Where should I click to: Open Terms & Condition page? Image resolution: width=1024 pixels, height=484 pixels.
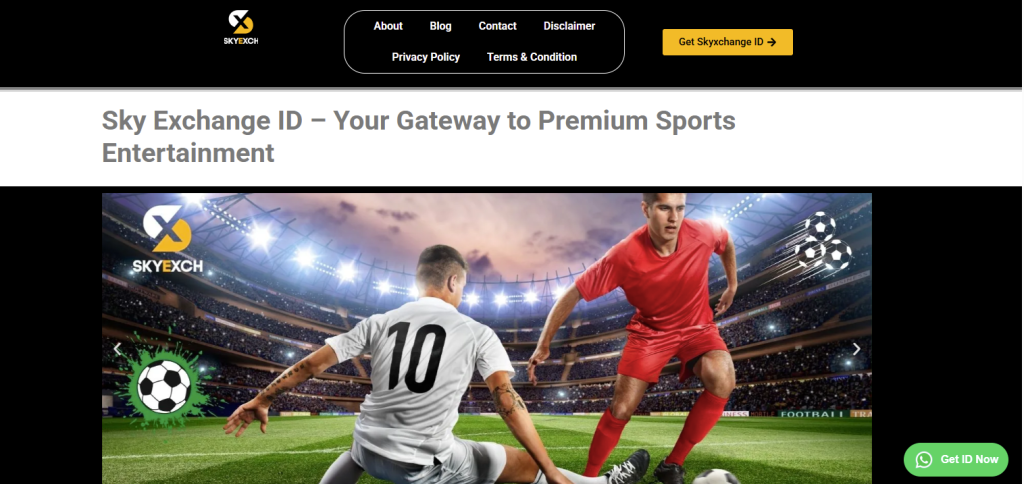pyautogui.click(x=532, y=57)
